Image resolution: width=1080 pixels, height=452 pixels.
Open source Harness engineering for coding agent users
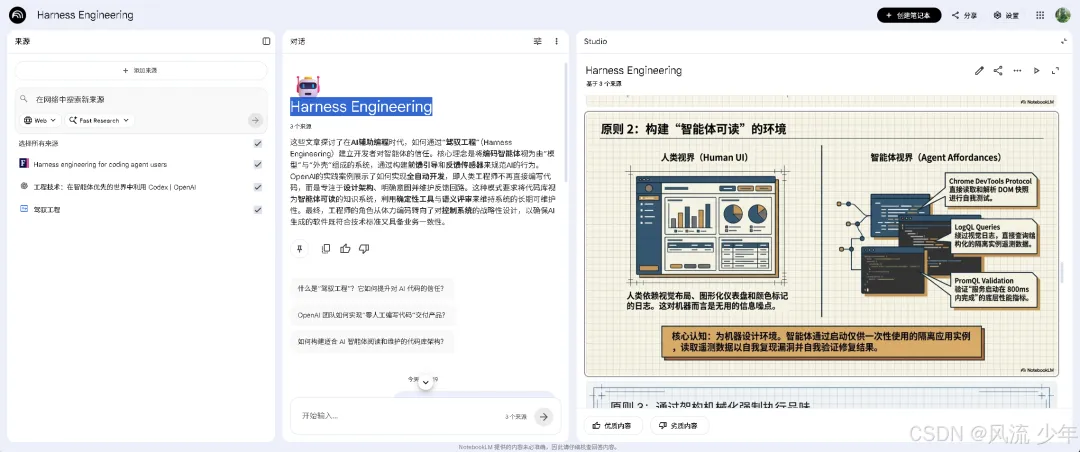tap(100, 164)
